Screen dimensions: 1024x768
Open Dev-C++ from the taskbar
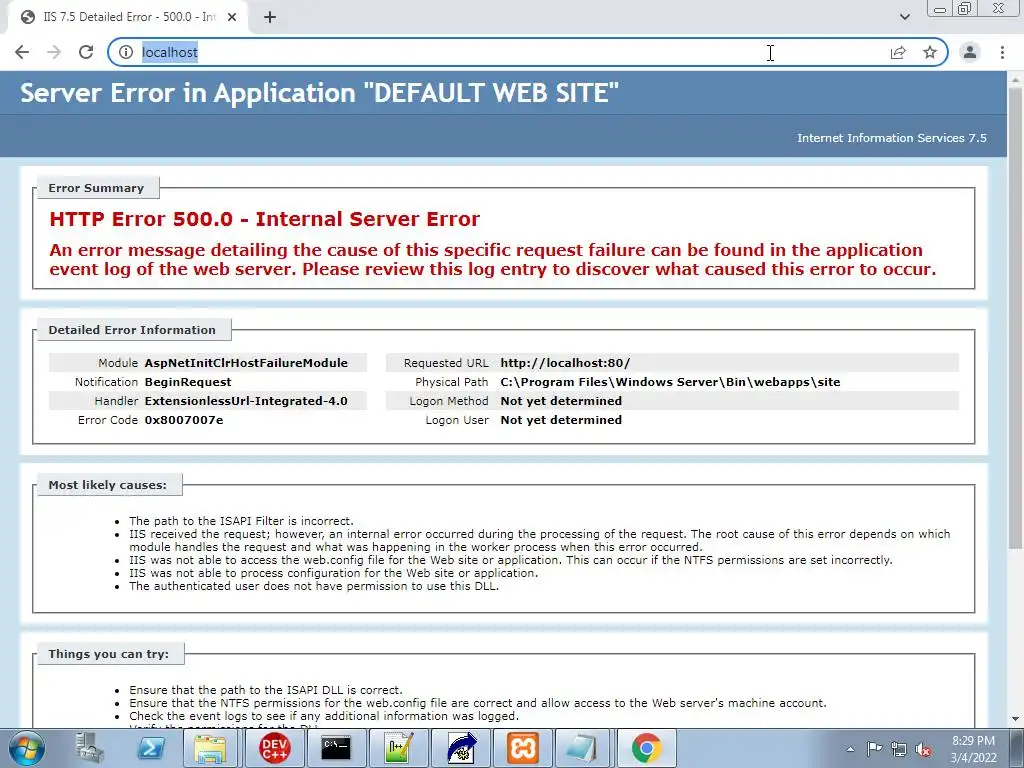(x=274, y=748)
